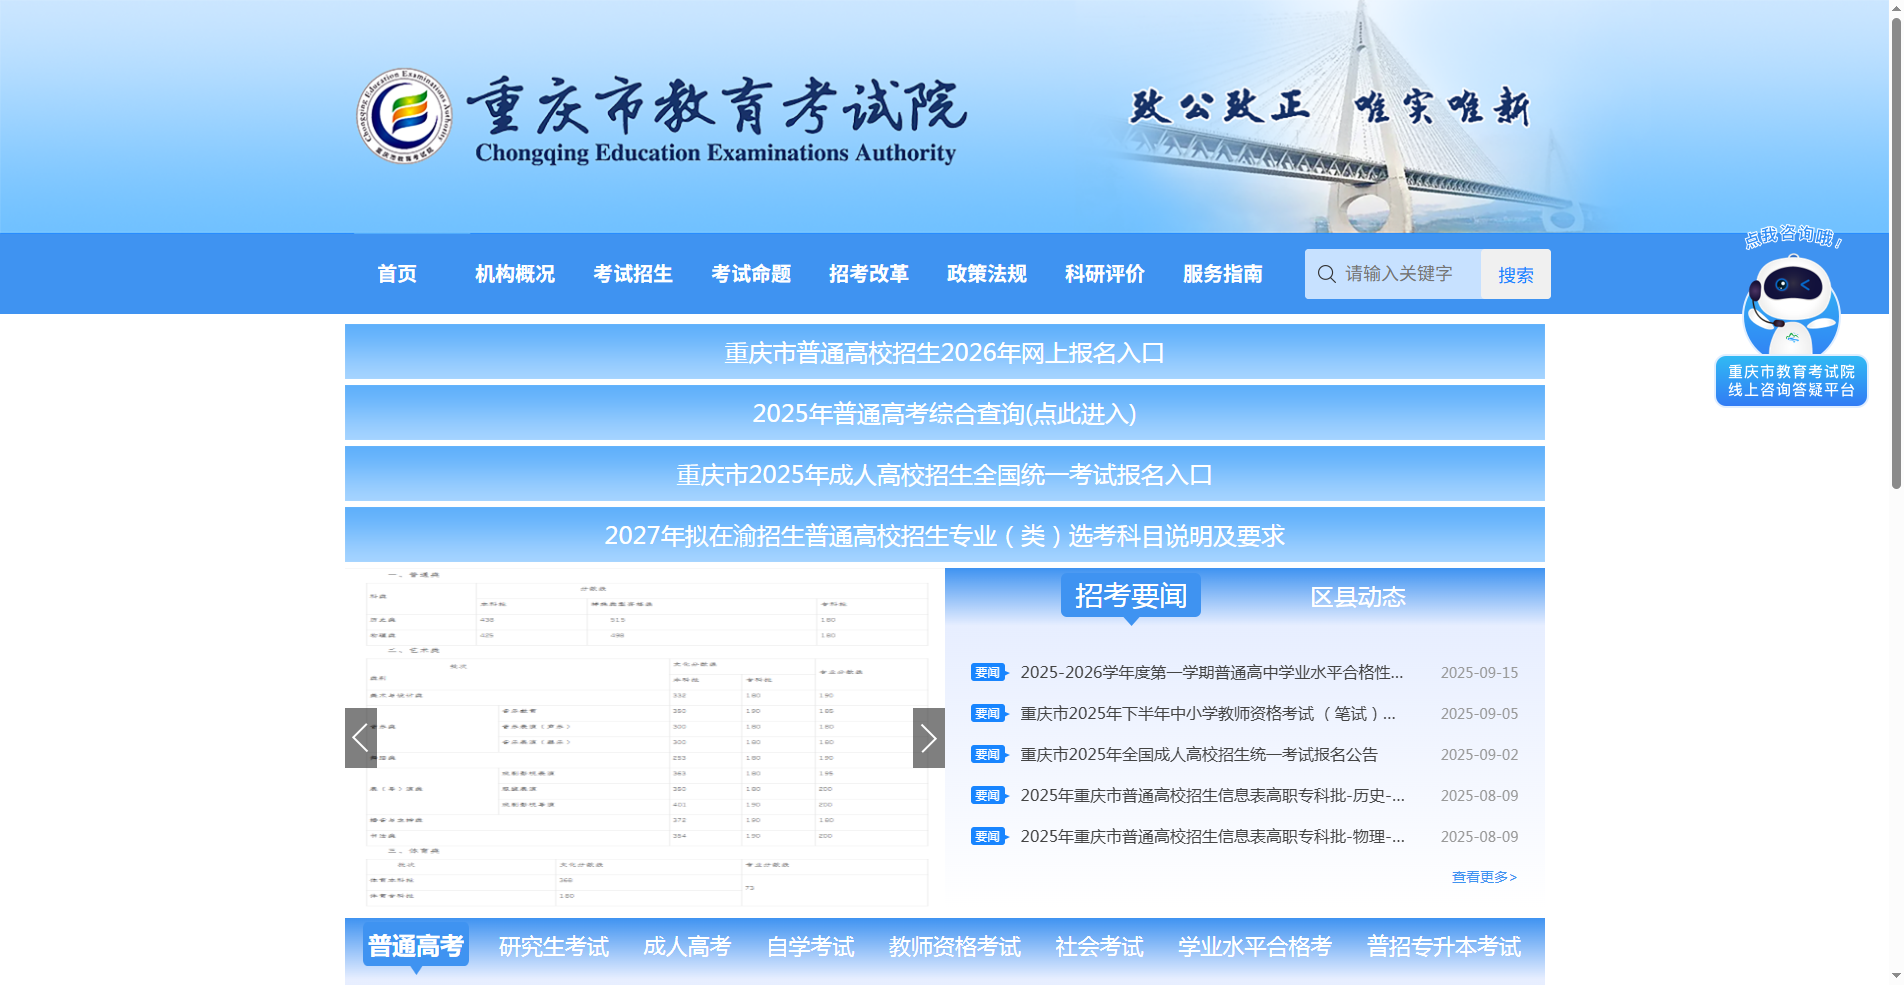
Task: Advance the carousel with the right arrow
Action: point(928,737)
